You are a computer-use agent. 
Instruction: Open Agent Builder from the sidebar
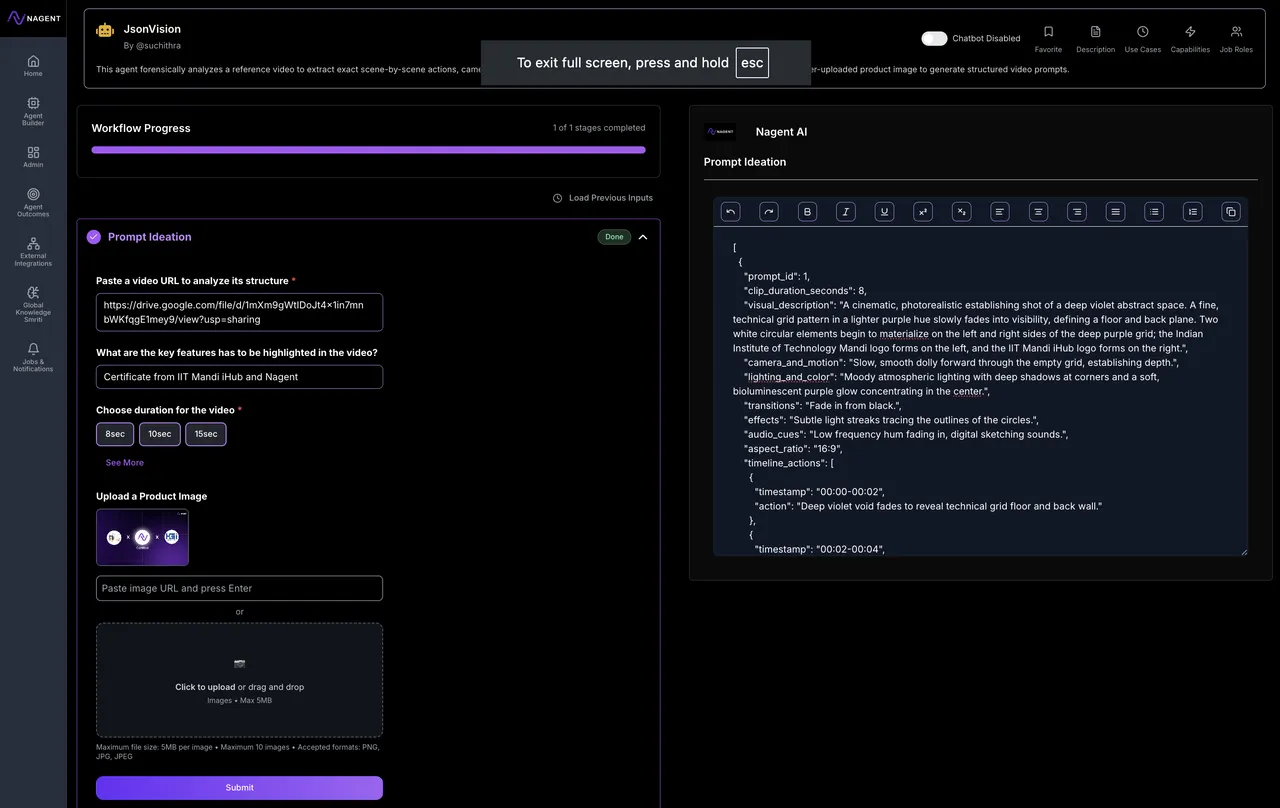click(33, 110)
